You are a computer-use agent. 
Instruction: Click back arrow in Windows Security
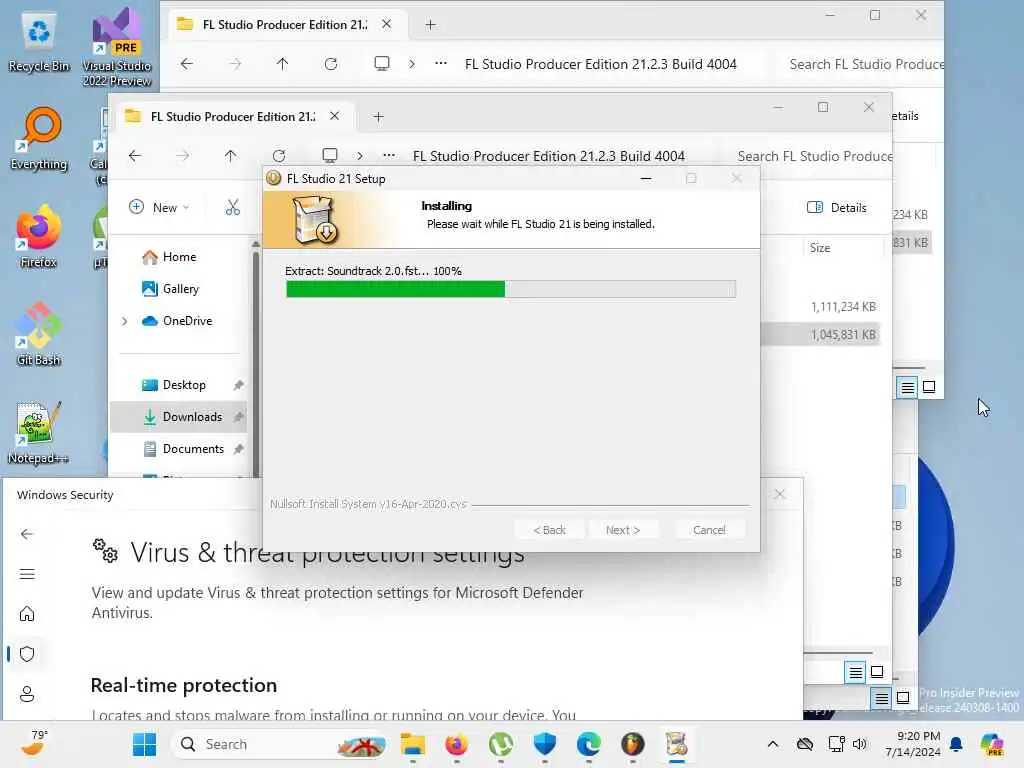(27, 534)
